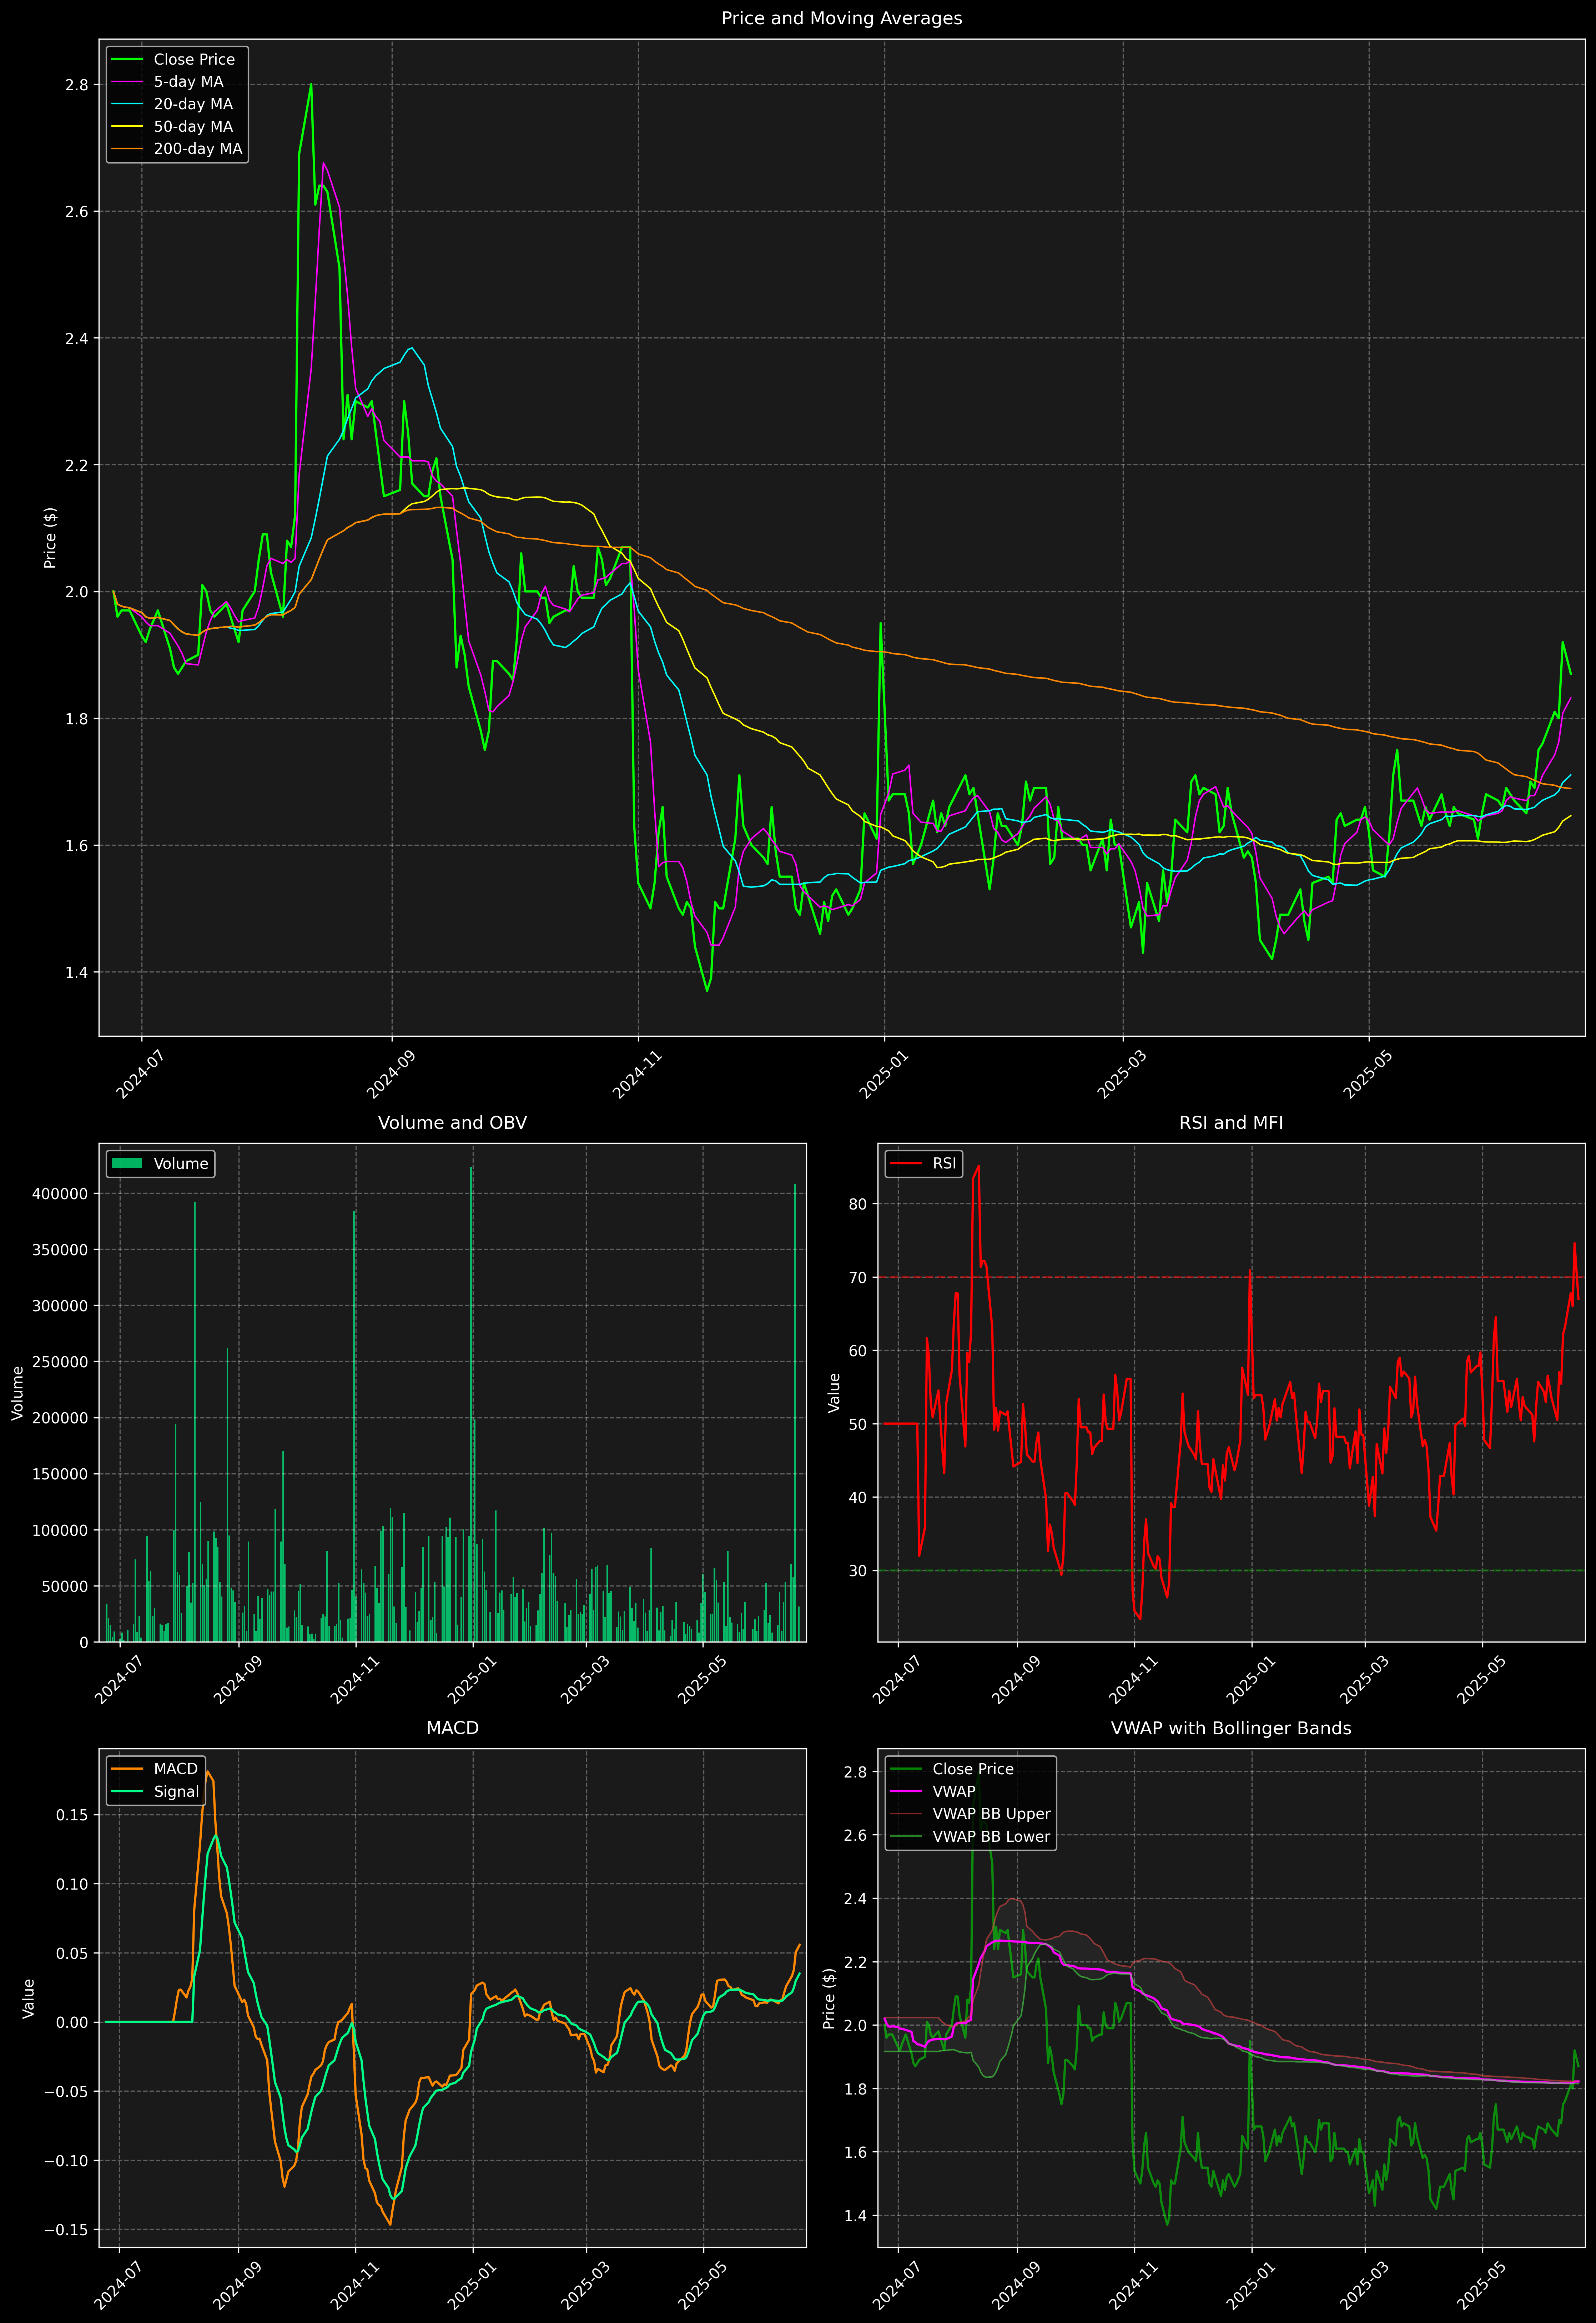Click the 'VWAP with Bollinger Bands' chart title
Screen dimensions: 1596x2323
tap(1231, 1728)
